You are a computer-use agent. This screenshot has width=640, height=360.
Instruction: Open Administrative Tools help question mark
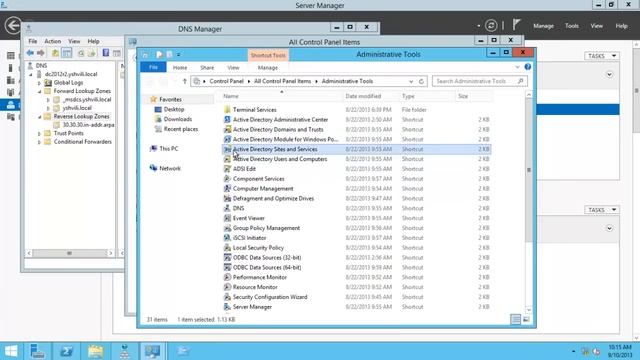click(528, 67)
